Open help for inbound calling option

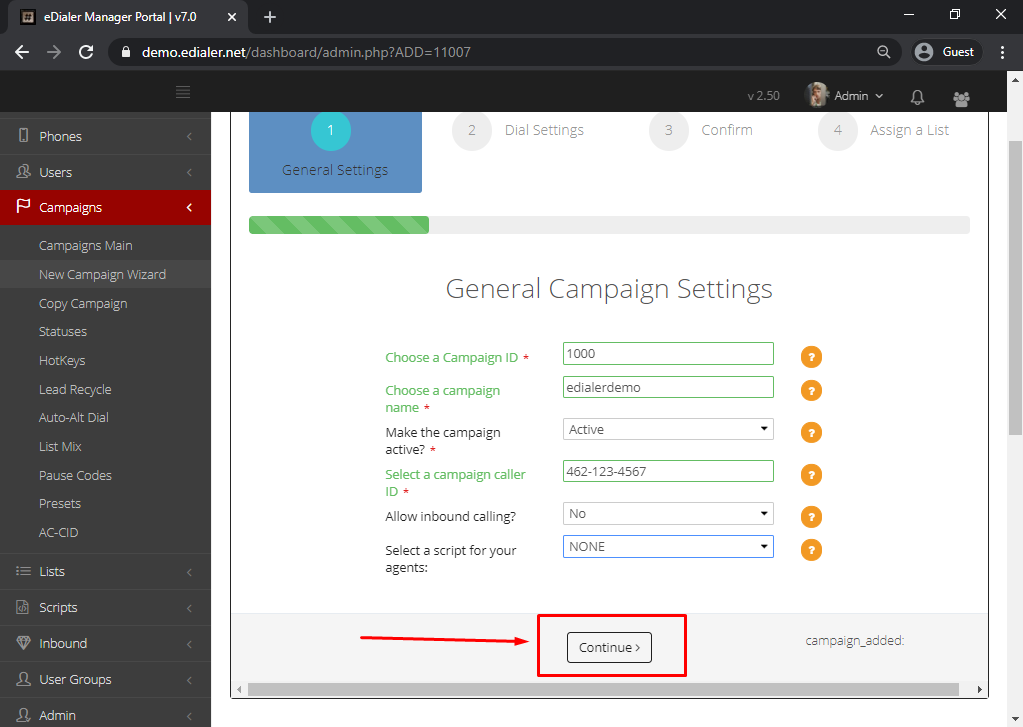(811, 517)
